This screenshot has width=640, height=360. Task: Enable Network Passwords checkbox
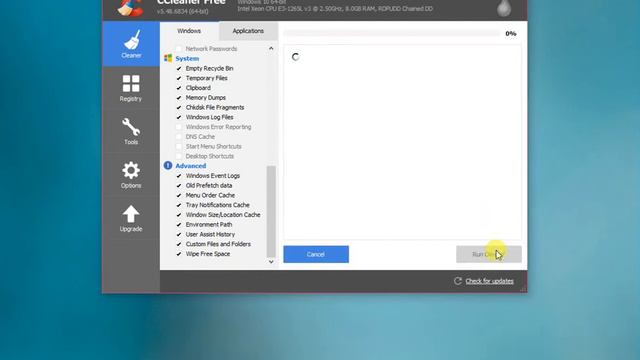(179, 49)
